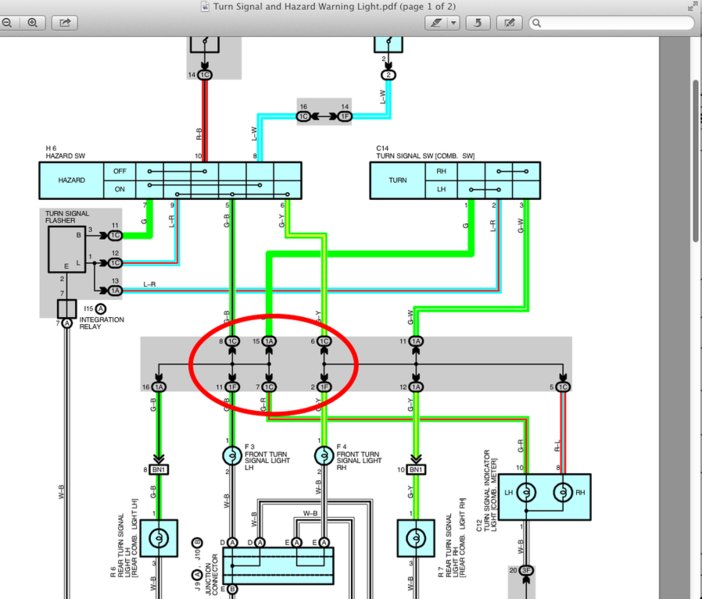The height and width of the screenshot is (599, 702).
Task: Enter full screen via corner arrows icon
Action: (693, 6)
